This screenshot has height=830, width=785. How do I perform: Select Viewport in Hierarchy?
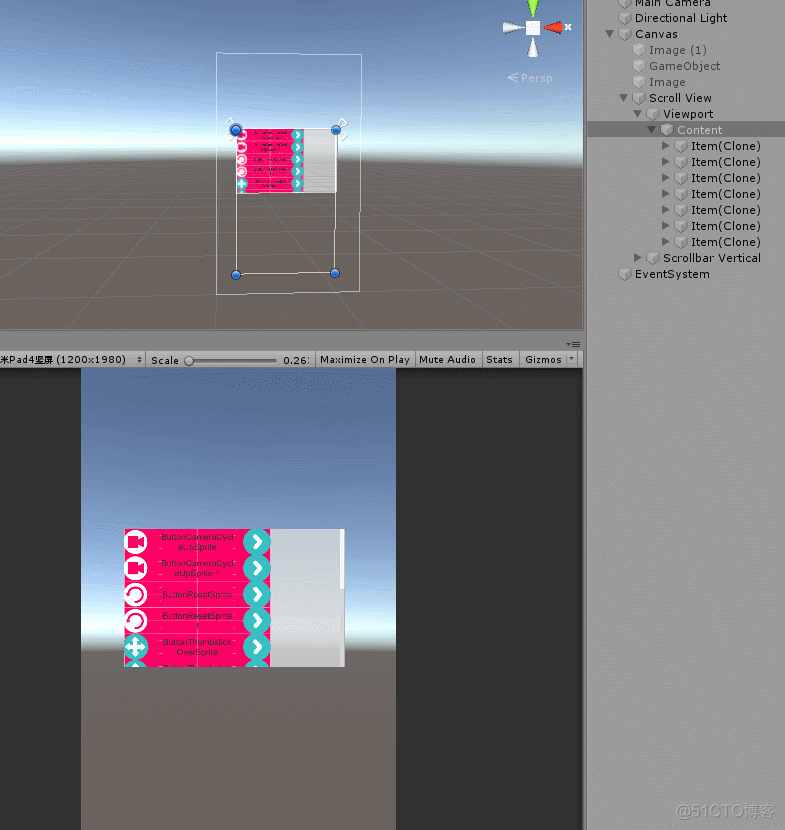click(x=688, y=114)
